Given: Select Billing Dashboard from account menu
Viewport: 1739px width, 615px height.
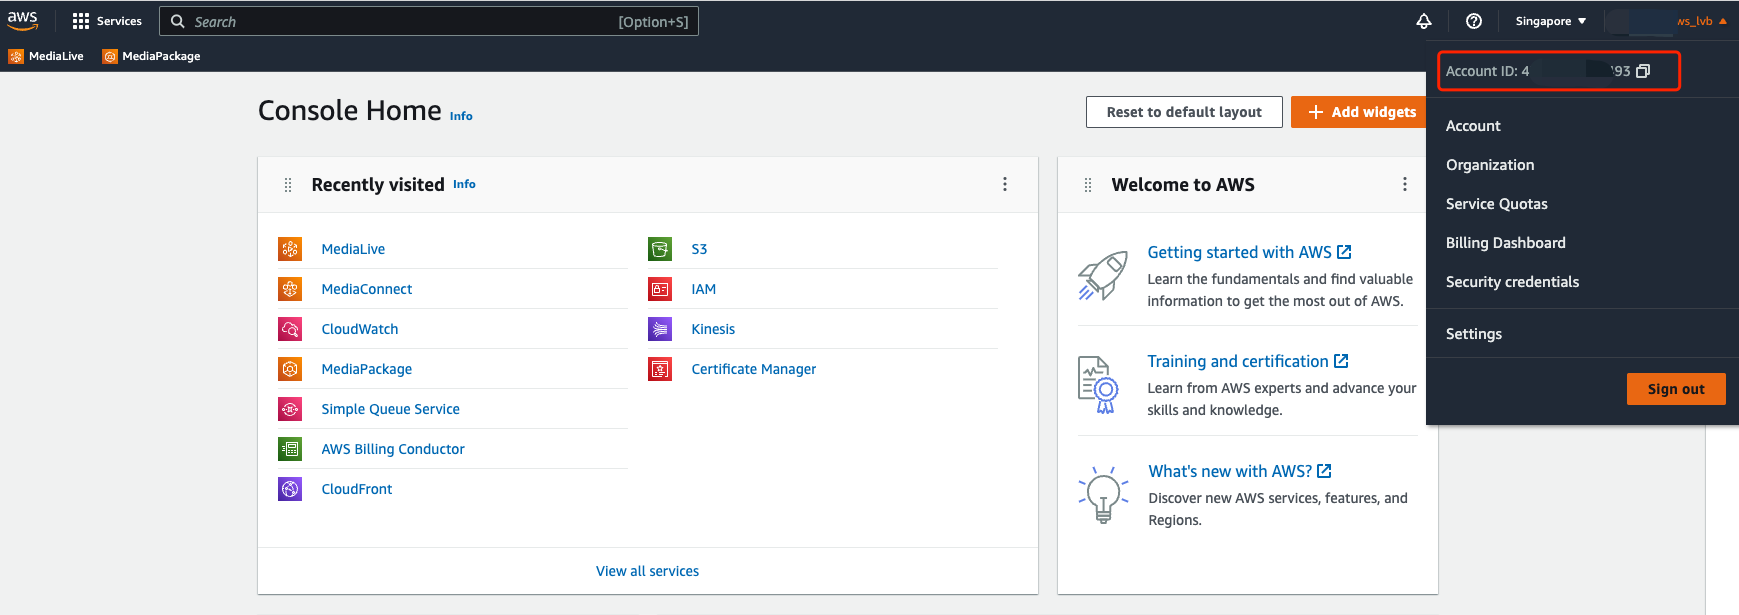Looking at the screenshot, I should coord(1505,243).
